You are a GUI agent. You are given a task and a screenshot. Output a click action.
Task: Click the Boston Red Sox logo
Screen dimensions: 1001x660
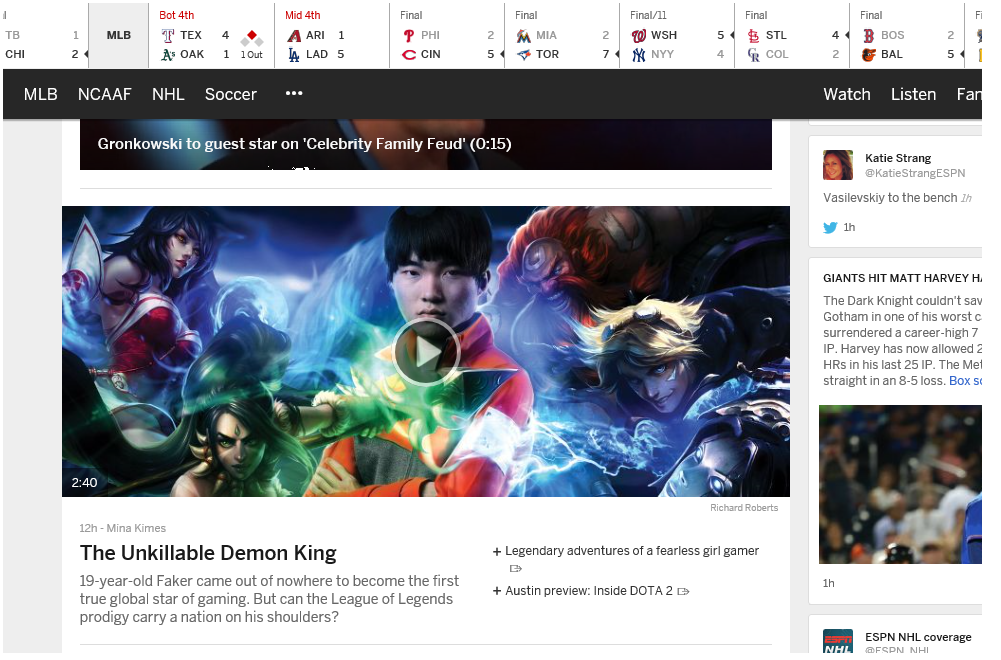pos(868,36)
